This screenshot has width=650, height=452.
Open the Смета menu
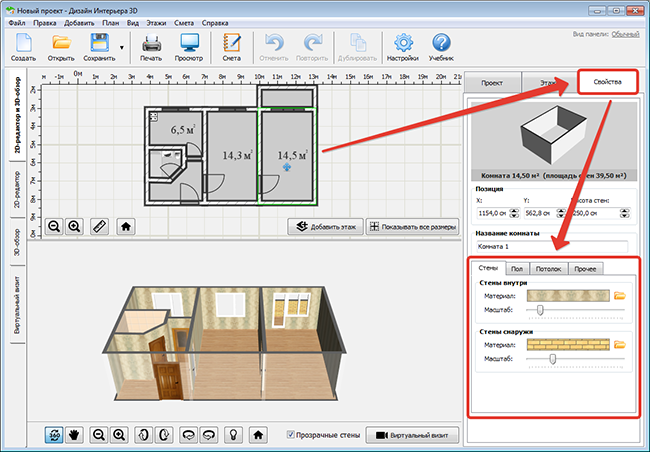point(184,23)
